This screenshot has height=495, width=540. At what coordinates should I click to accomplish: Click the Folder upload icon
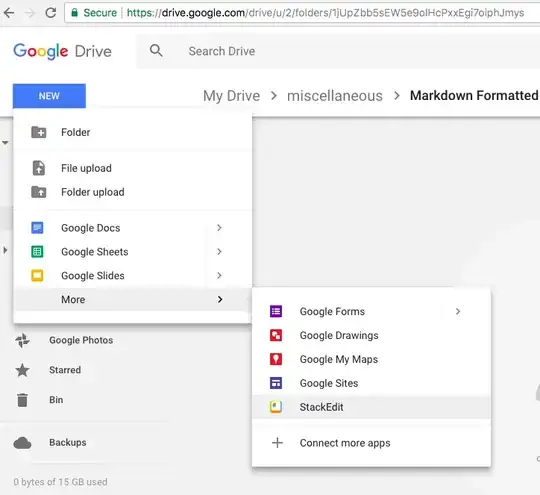coord(39,192)
